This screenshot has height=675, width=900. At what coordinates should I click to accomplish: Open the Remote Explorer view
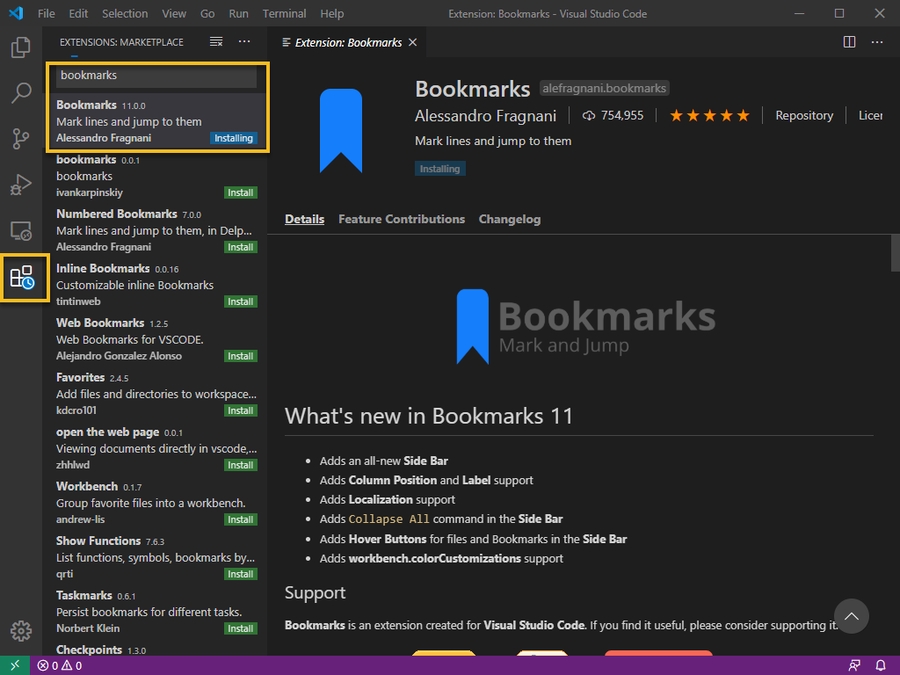[x=21, y=231]
